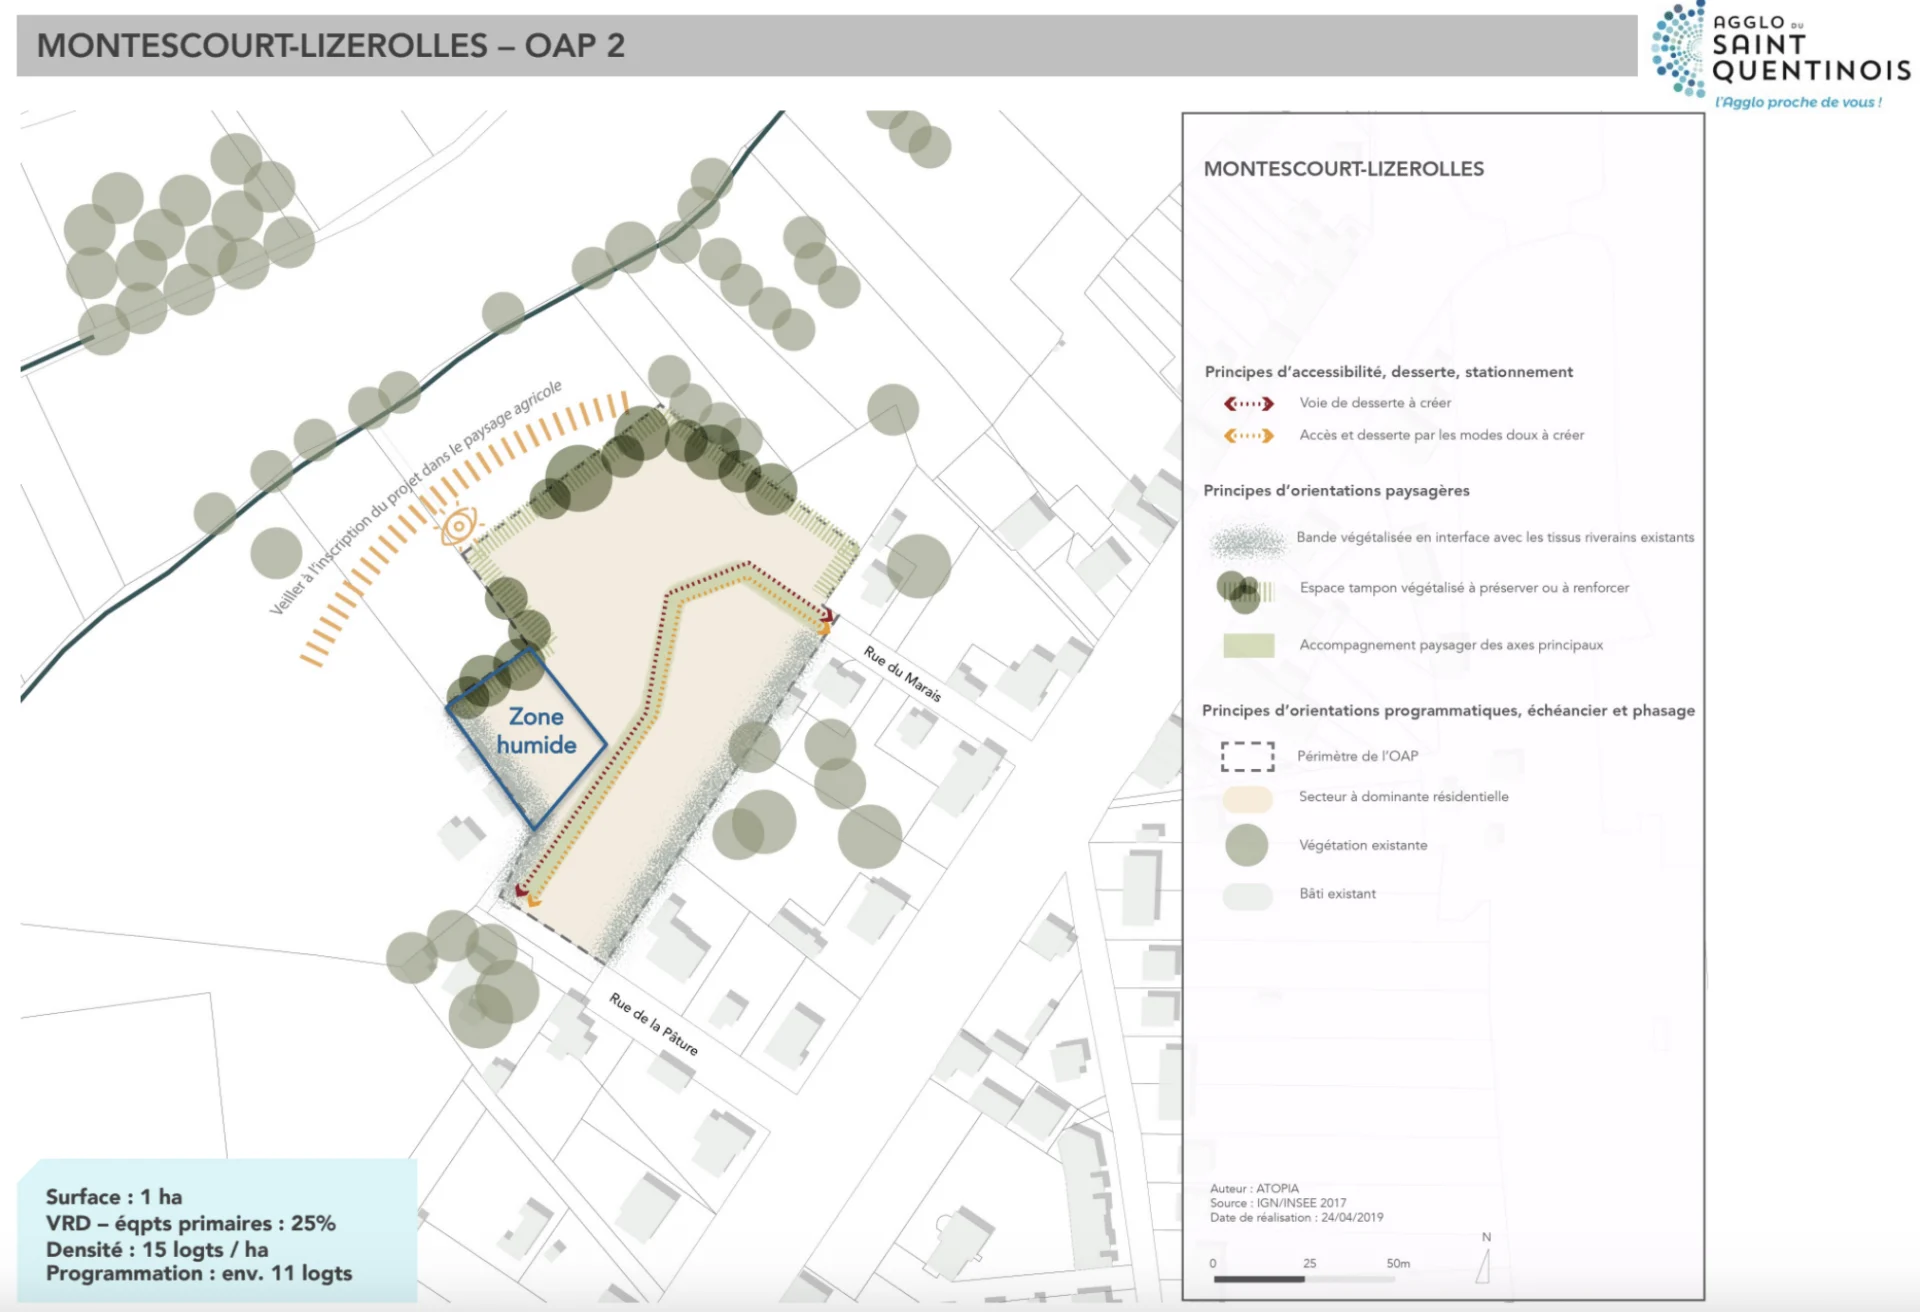Screen dimensions: 1920x1312
Task: Click the 'Accompagnement paysager' green legend swatch
Action: [x=1248, y=645]
